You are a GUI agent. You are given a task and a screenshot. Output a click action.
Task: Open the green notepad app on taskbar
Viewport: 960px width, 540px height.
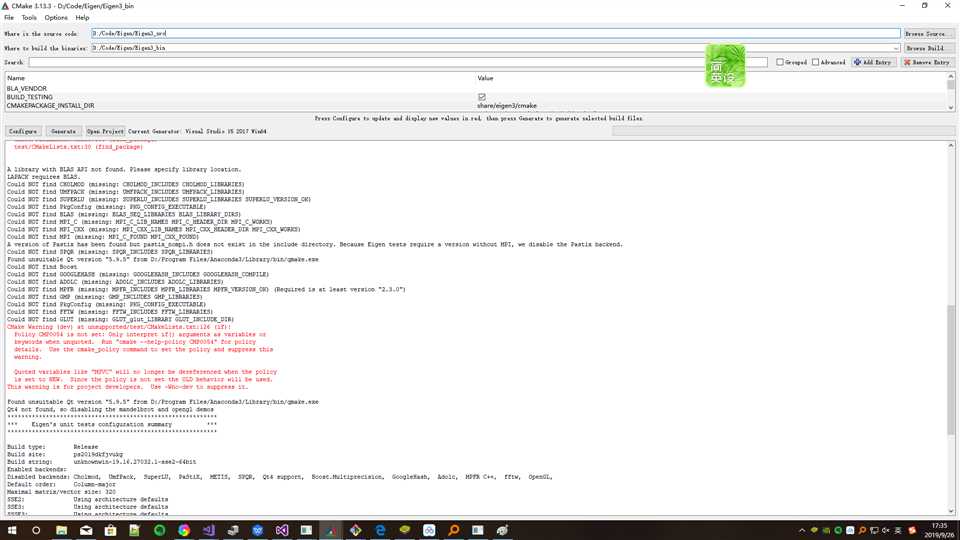[x=135, y=530]
